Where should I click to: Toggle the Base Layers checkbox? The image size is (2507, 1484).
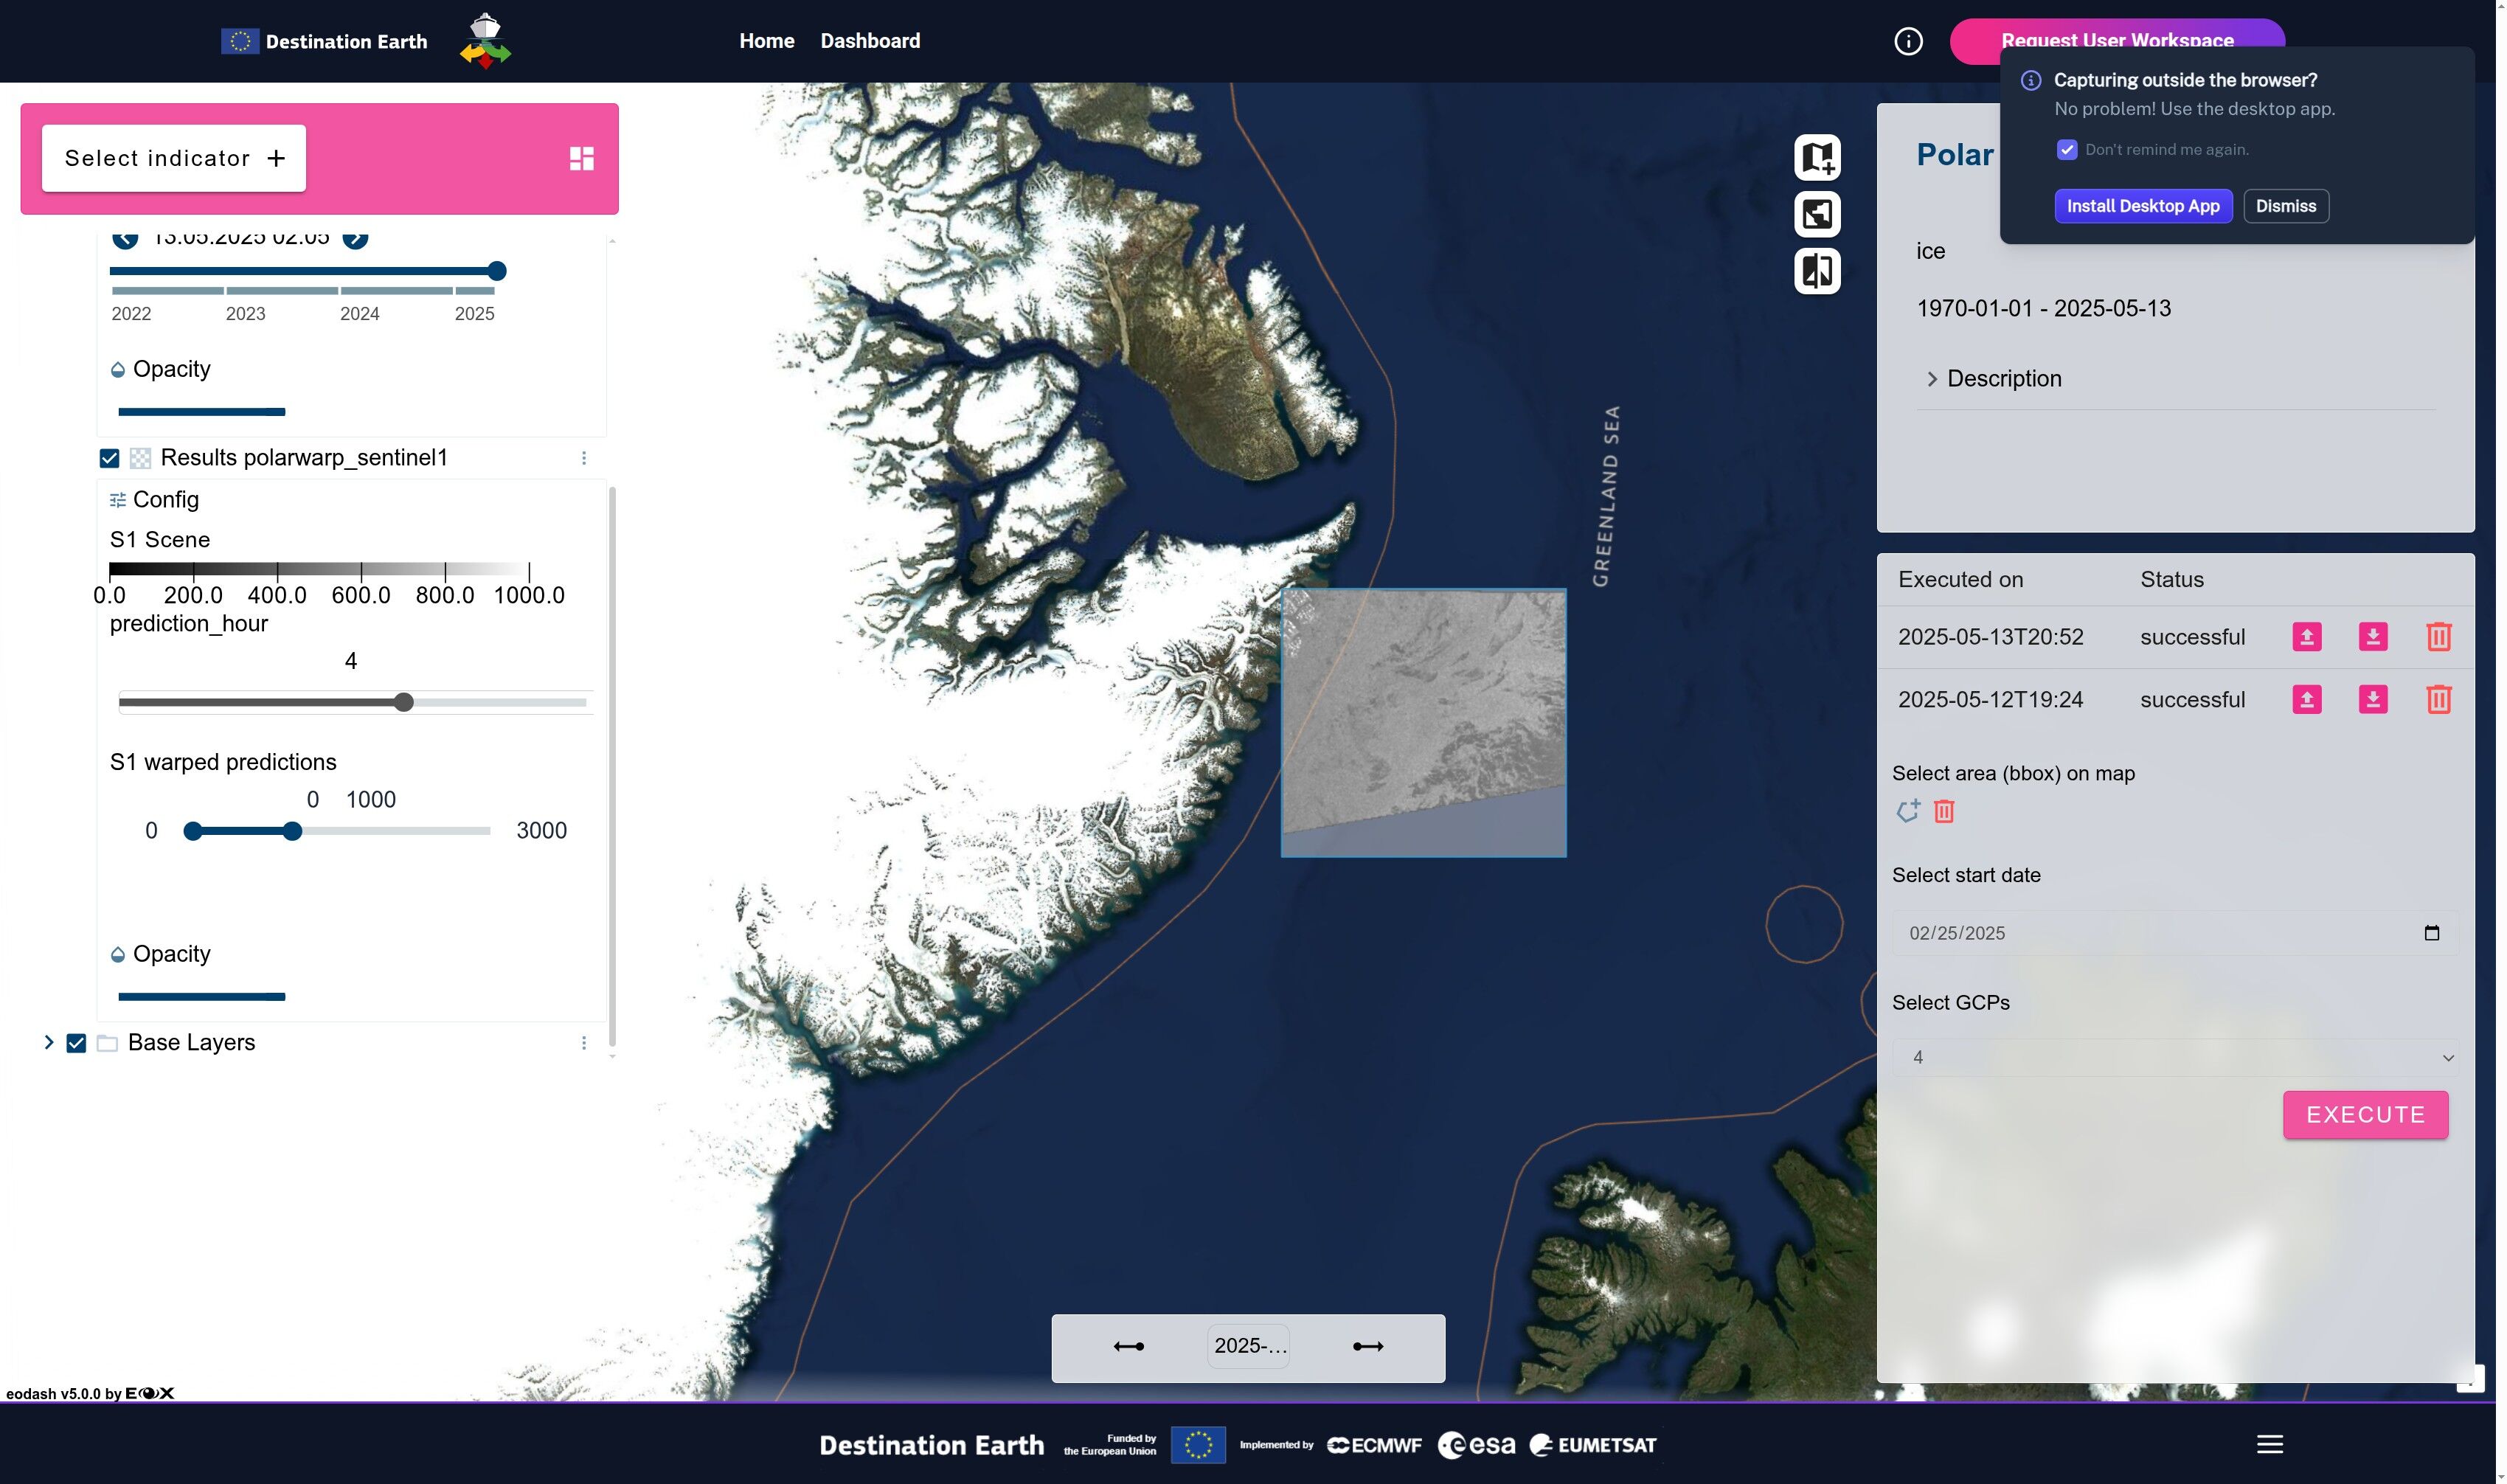[x=76, y=1043]
